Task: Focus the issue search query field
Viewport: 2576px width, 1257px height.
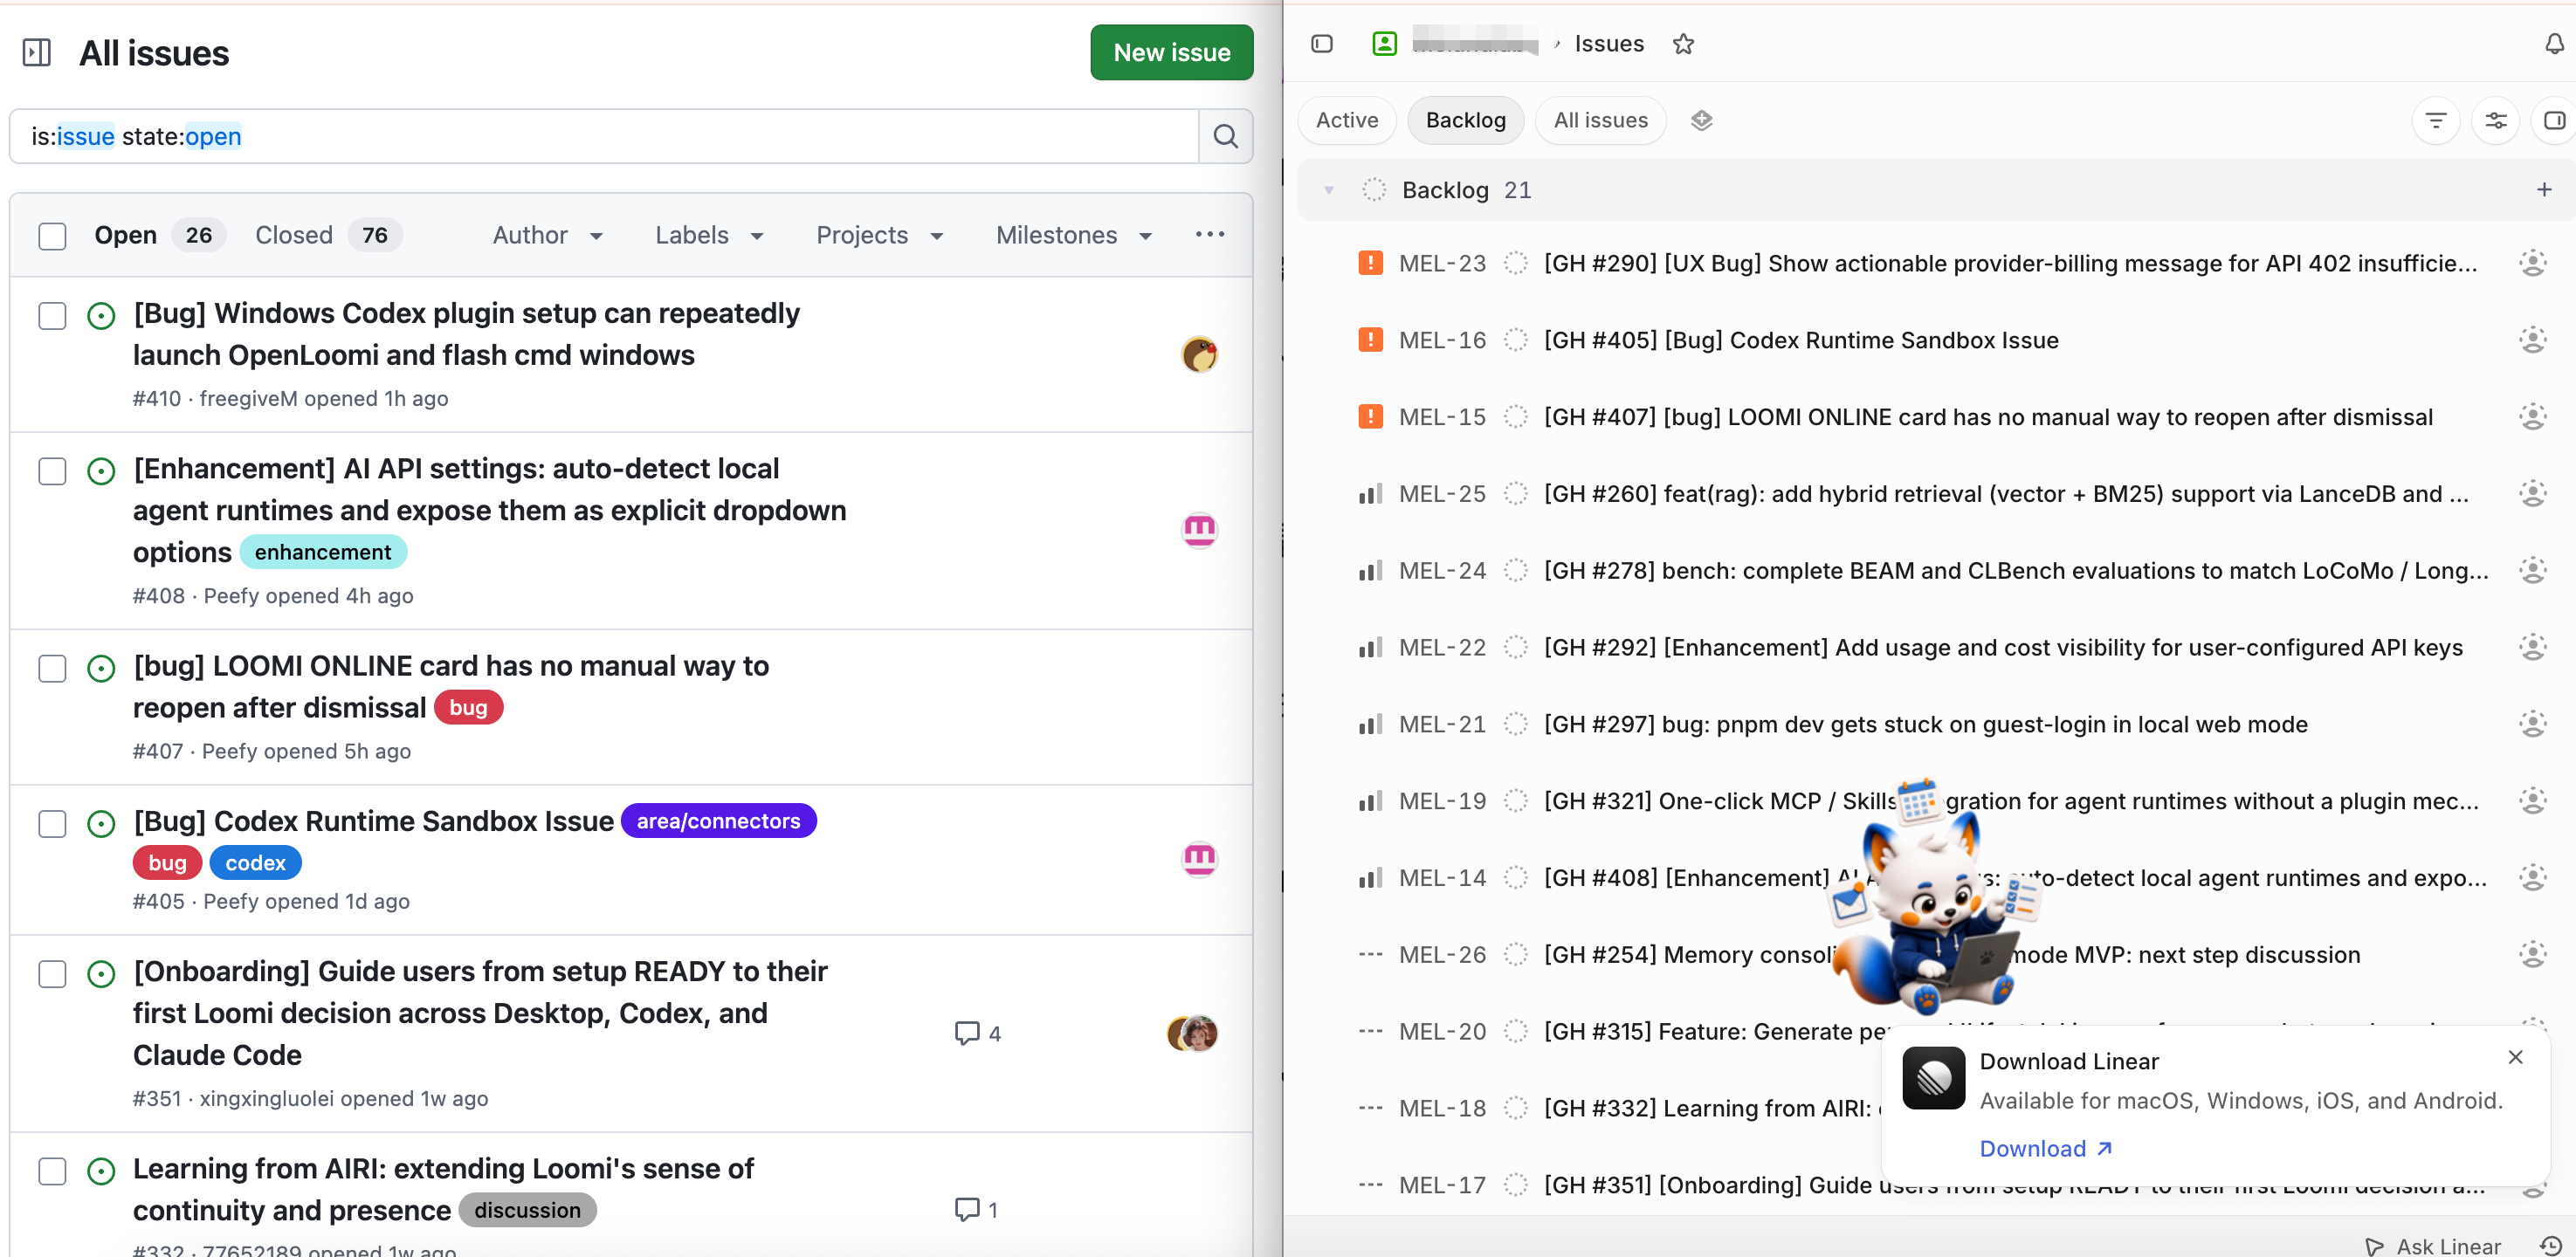Action: click(x=603, y=136)
